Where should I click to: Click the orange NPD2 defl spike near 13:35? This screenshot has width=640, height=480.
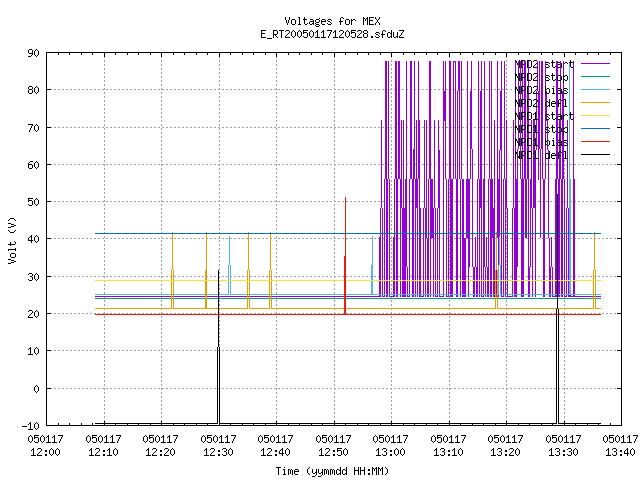pyautogui.click(x=594, y=271)
